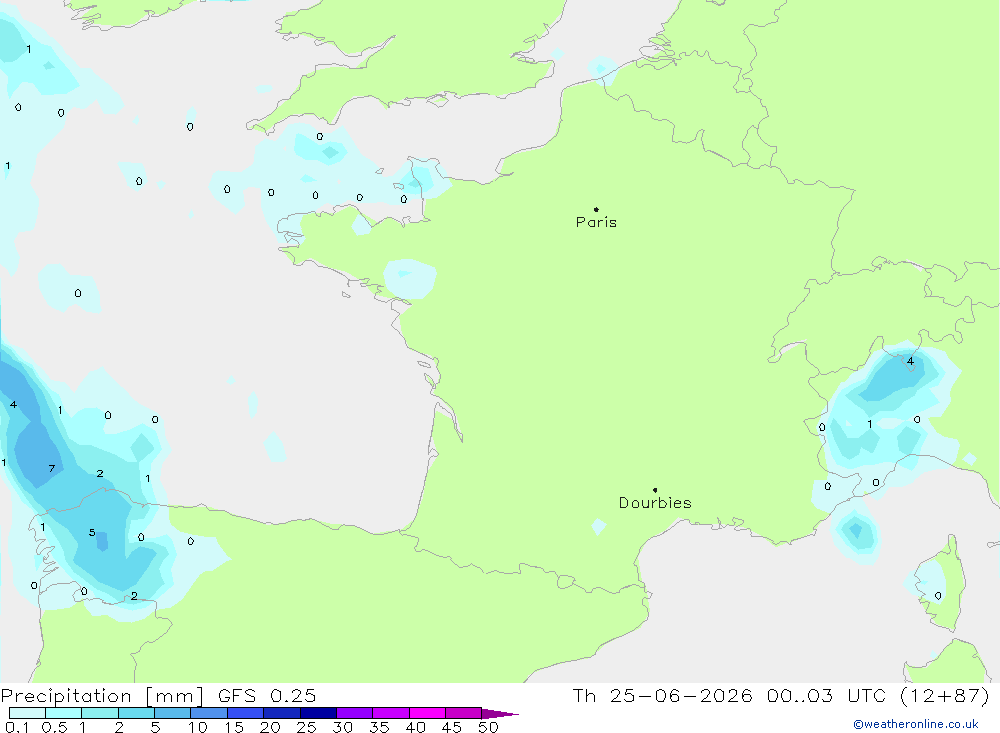Click the 'Precipitation [mm]' map title

tap(102, 696)
